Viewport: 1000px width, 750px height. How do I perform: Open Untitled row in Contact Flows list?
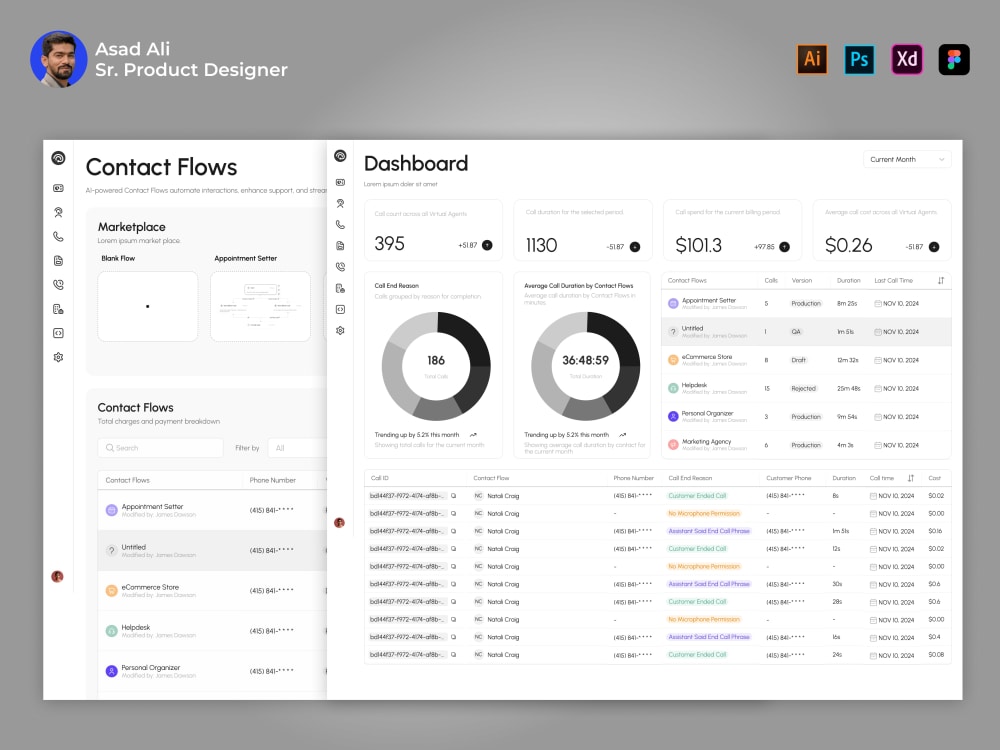pos(212,550)
